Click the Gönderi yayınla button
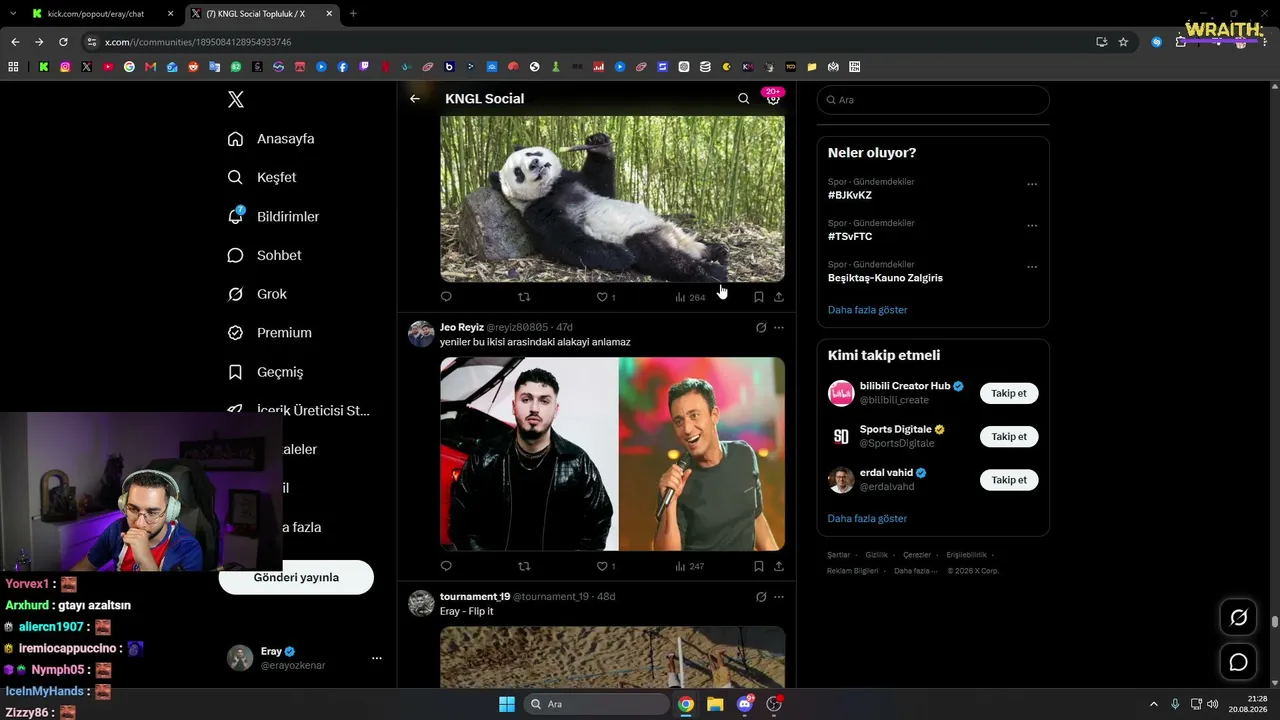 pyautogui.click(x=296, y=577)
